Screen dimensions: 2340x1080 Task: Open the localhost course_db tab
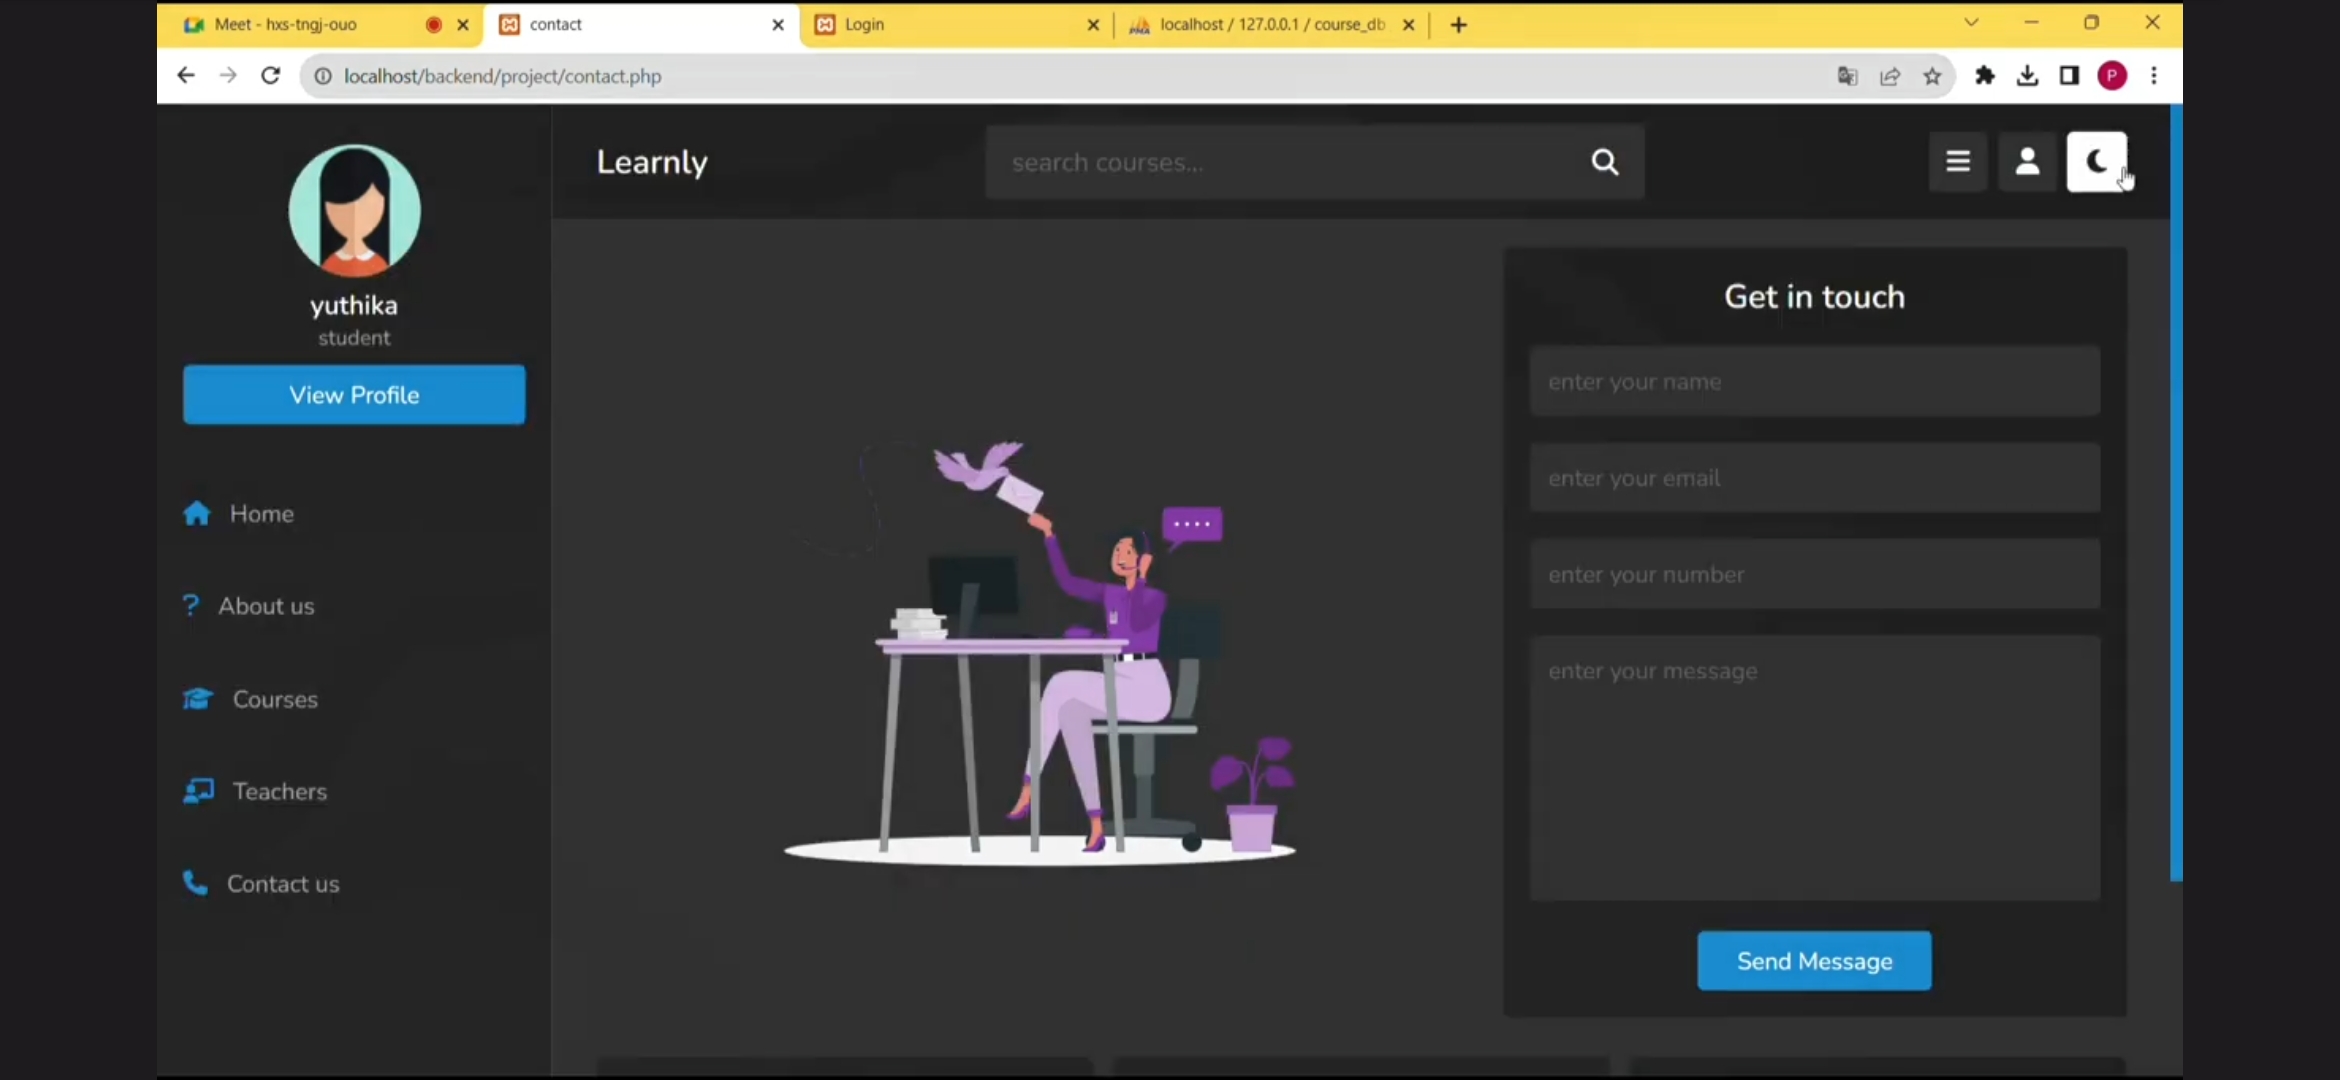click(1265, 24)
